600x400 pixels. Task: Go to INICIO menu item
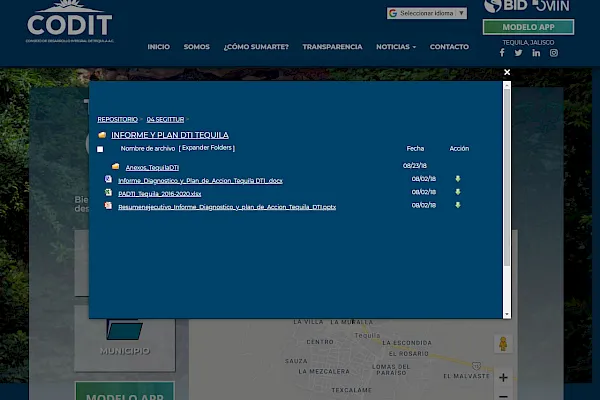click(x=158, y=47)
